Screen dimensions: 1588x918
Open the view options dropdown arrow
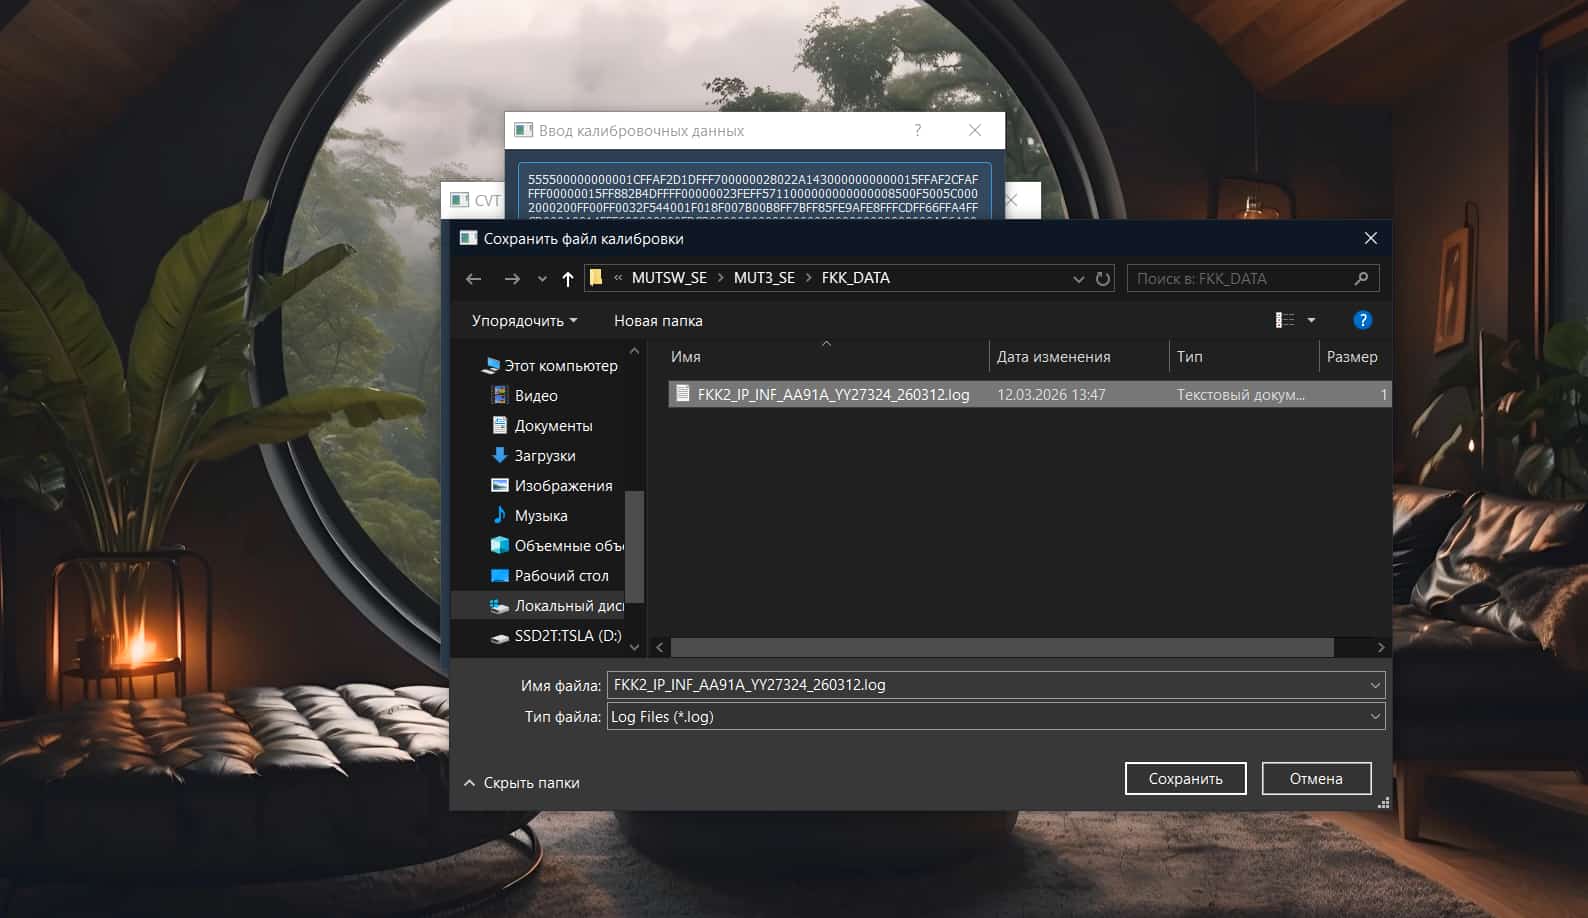tap(1311, 320)
